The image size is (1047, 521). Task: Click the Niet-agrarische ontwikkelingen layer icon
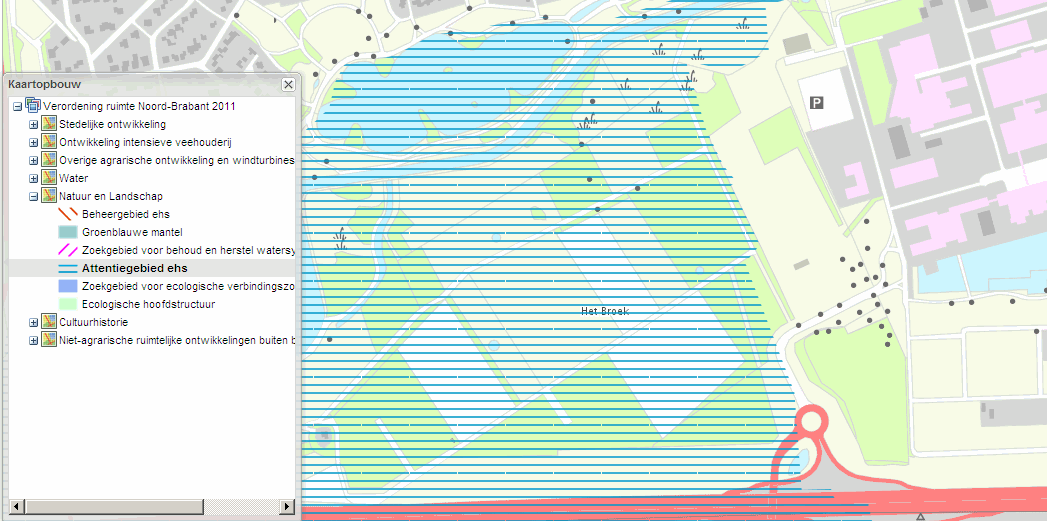tap(49, 340)
